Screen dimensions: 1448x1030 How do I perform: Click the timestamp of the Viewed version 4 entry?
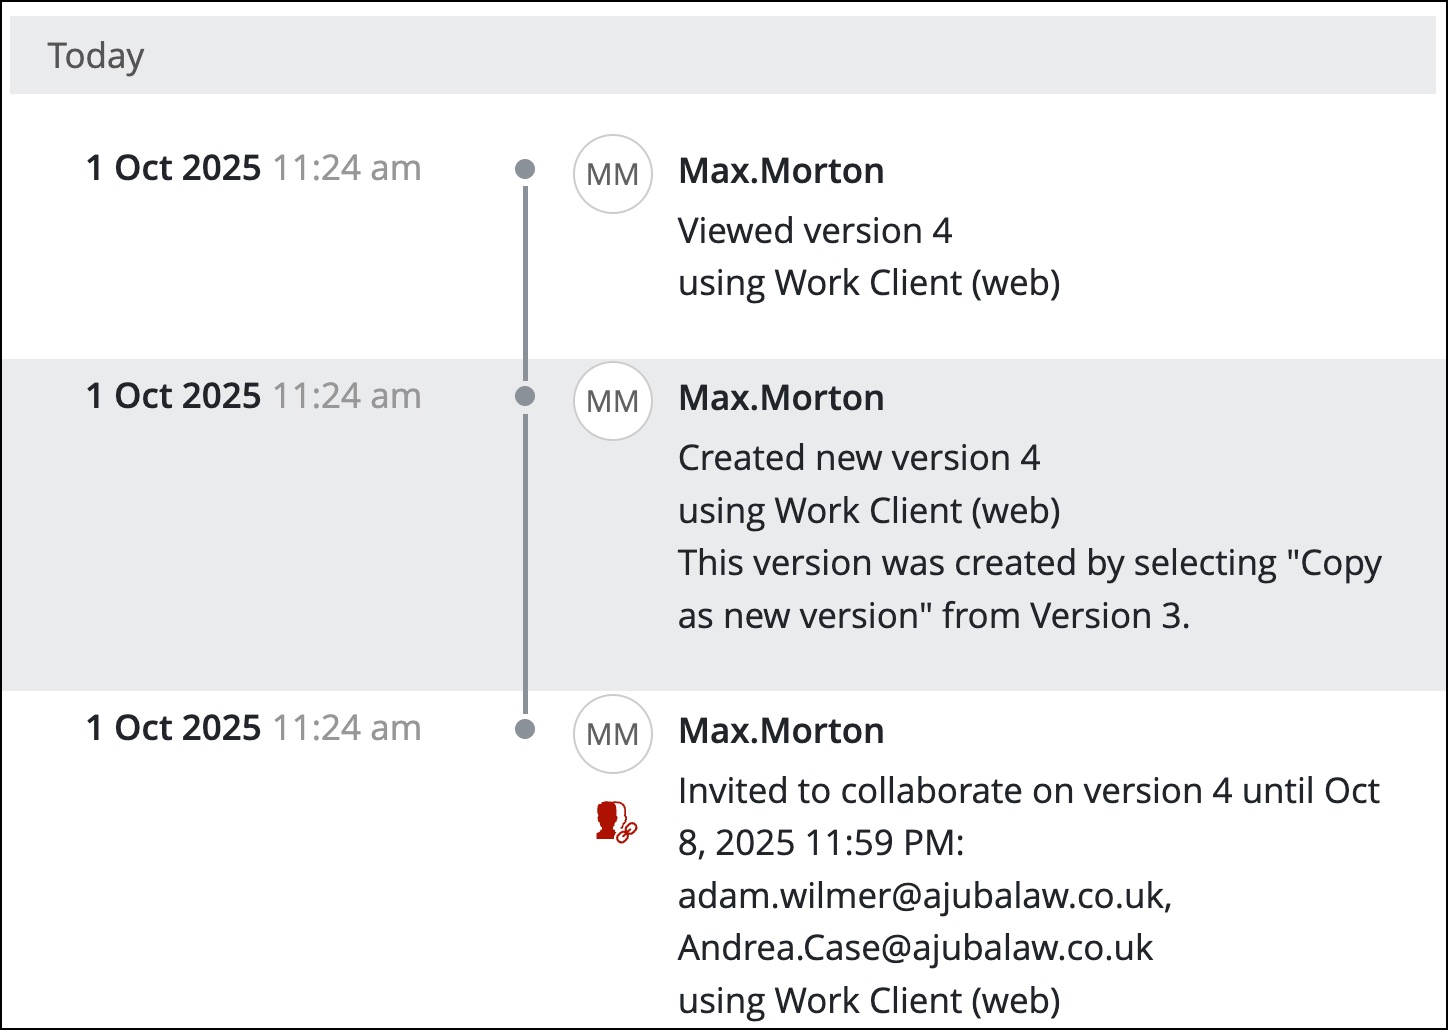coord(253,168)
